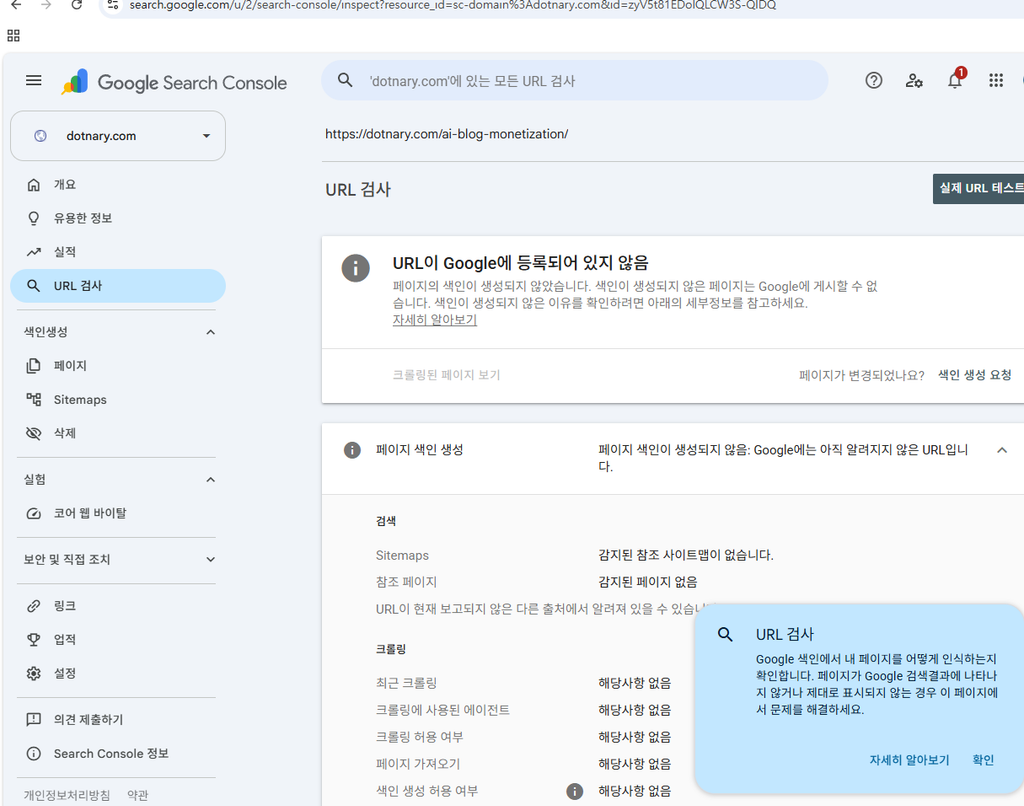The height and width of the screenshot is (806, 1024).
Task: Open the hamburger main menu
Action: (33, 80)
